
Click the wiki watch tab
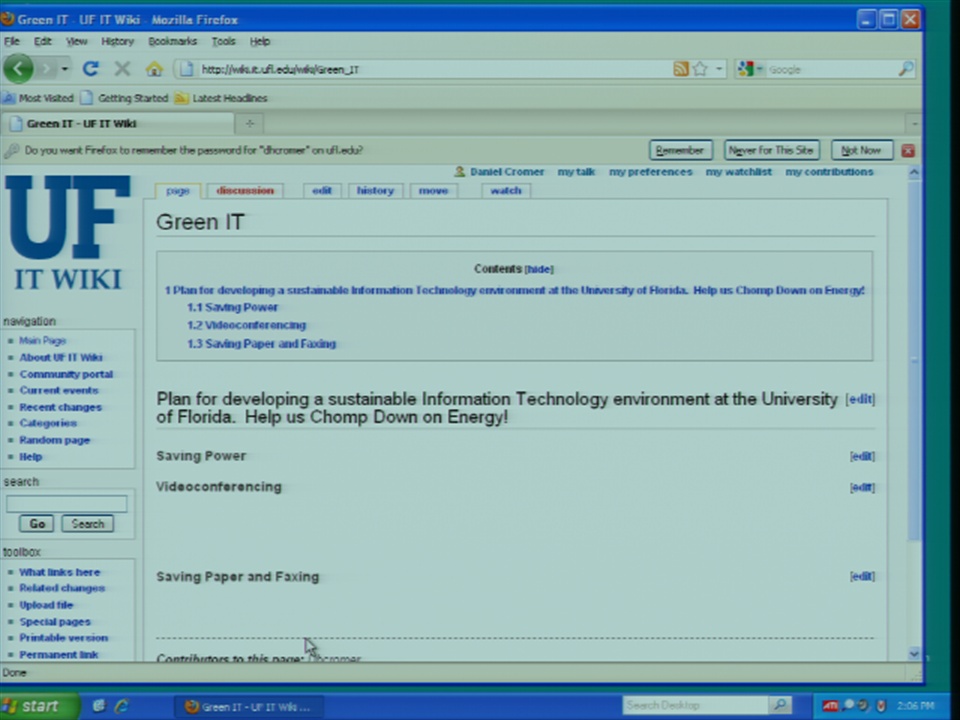tap(506, 190)
